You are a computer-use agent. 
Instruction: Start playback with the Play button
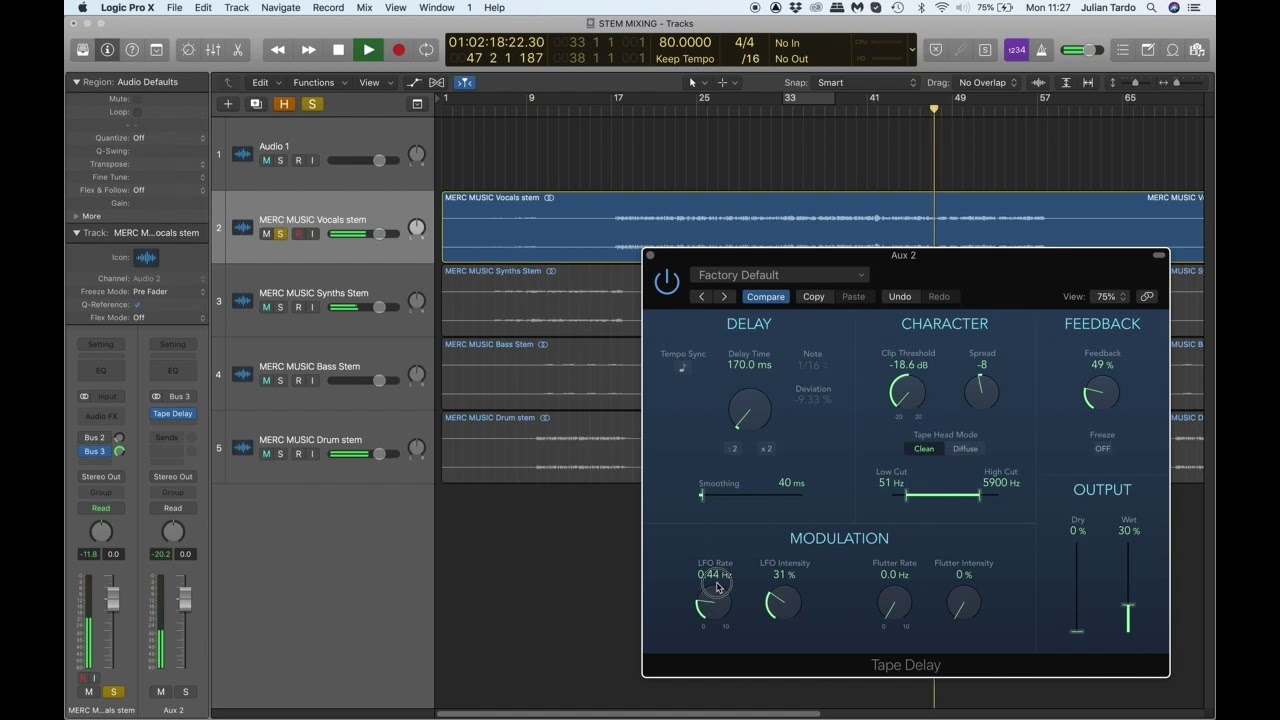[369, 50]
